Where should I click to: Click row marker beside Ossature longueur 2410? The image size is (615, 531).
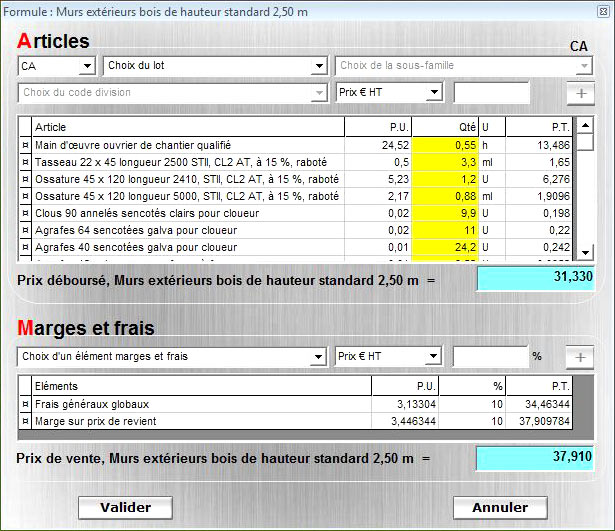click(x=25, y=179)
